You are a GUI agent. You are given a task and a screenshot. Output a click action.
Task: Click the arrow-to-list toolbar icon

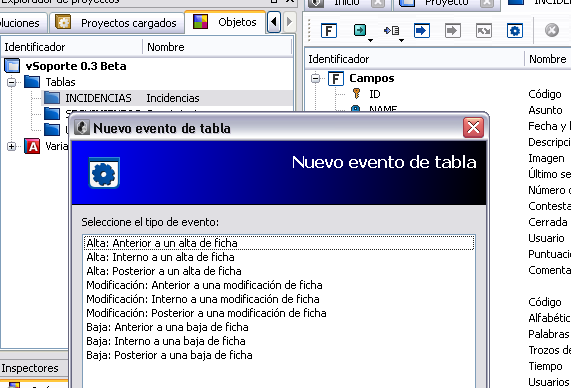tap(391, 31)
